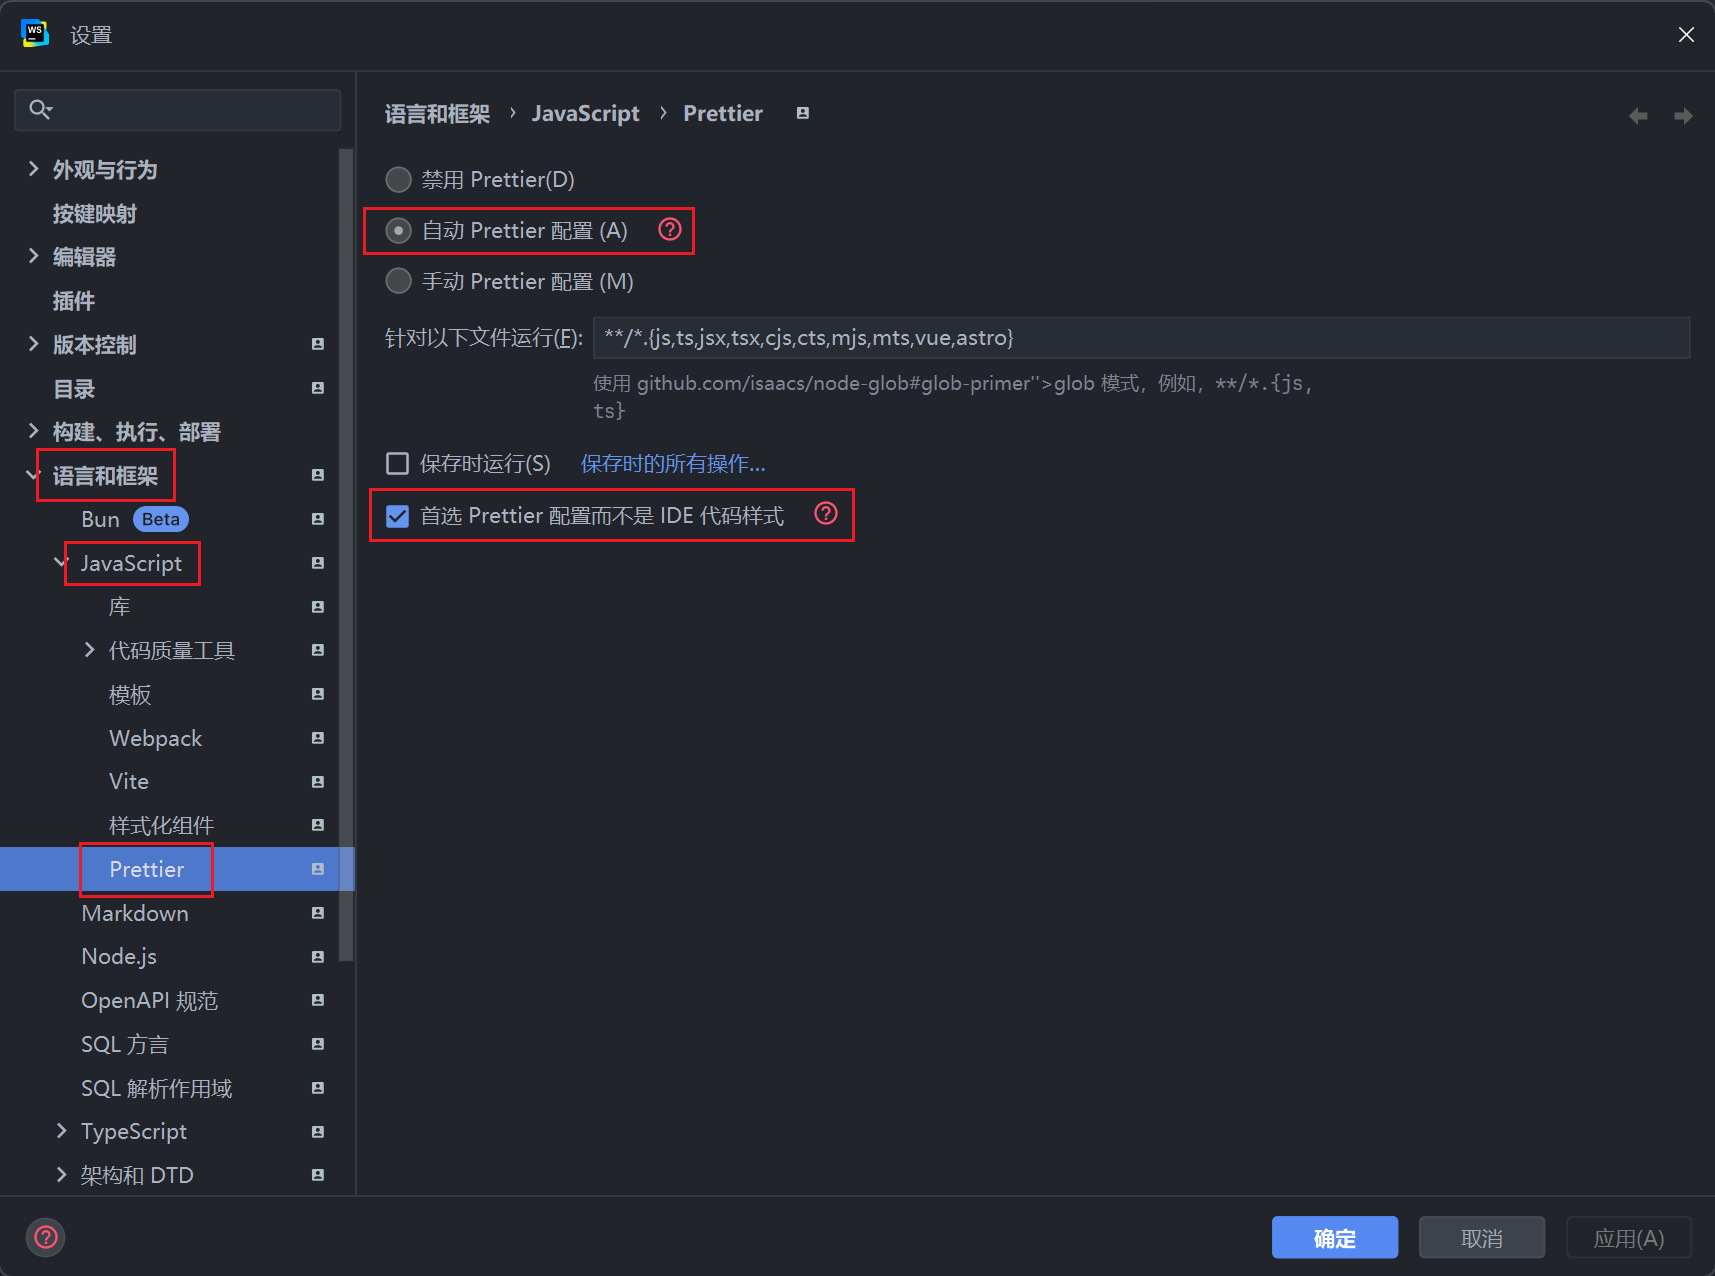Enable the 保存时运行 checkbox
1715x1276 pixels.
tap(398, 464)
